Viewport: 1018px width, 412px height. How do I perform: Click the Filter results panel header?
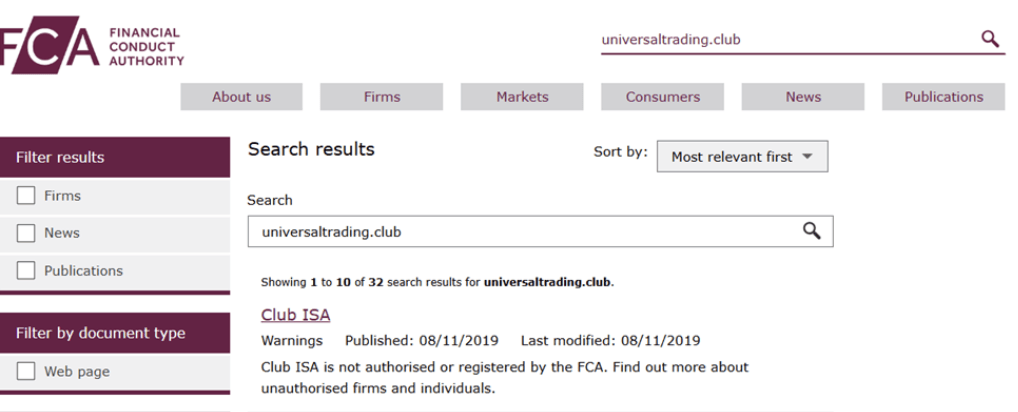[115, 157]
